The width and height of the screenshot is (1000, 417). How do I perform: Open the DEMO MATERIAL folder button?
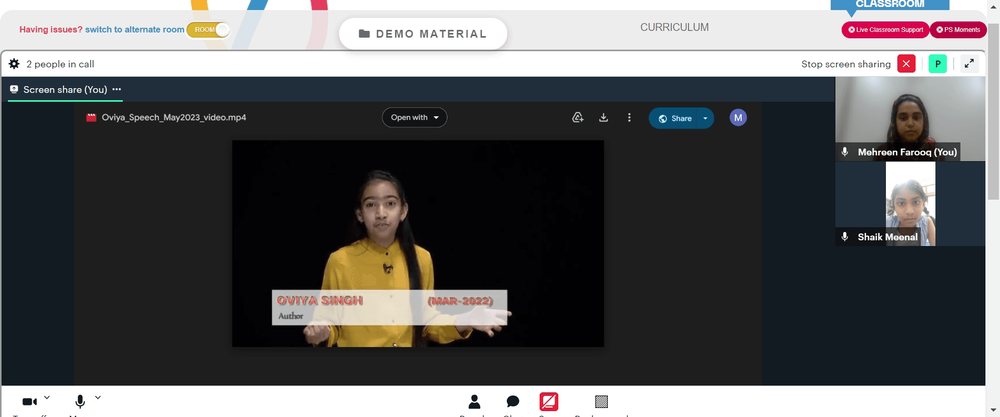pyautogui.click(x=423, y=34)
